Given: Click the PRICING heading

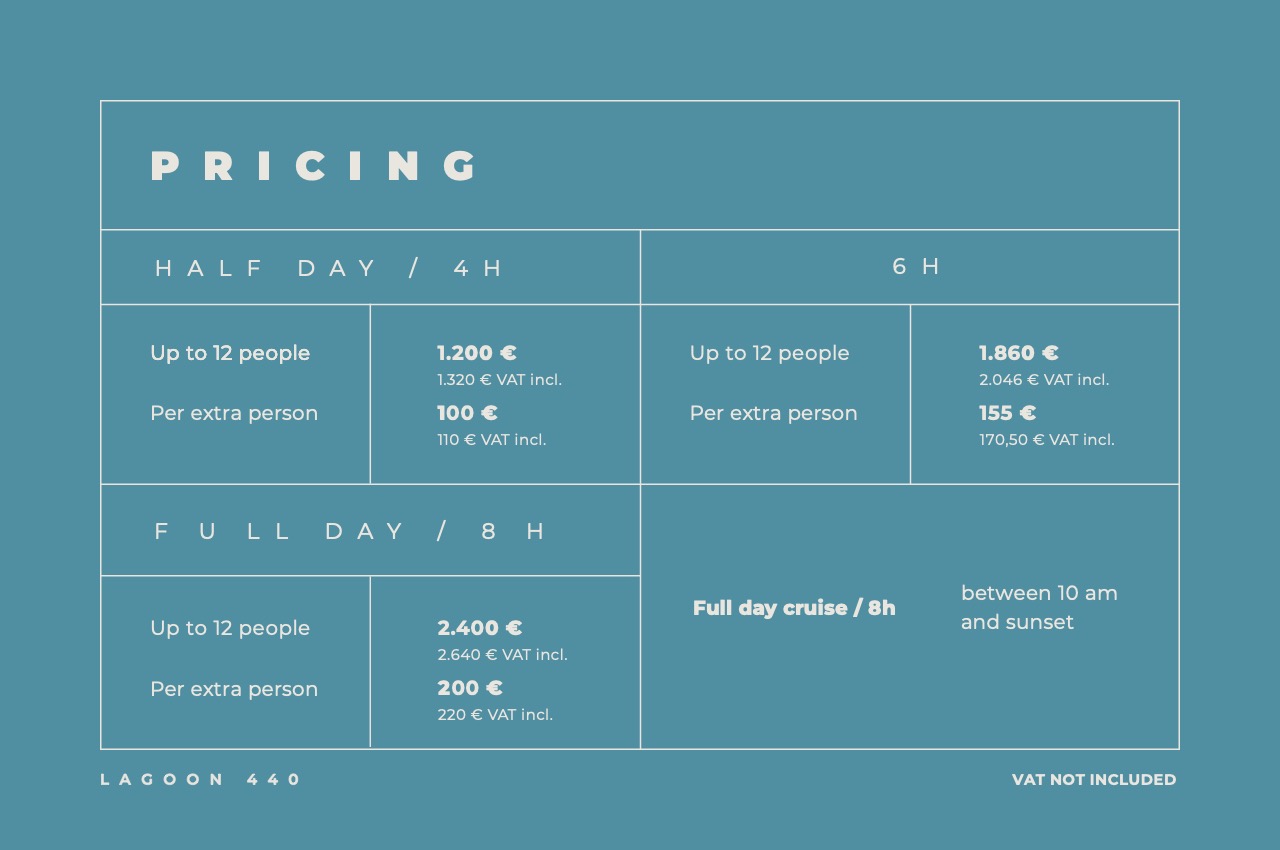Looking at the screenshot, I should pyautogui.click(x=315, y=166).
